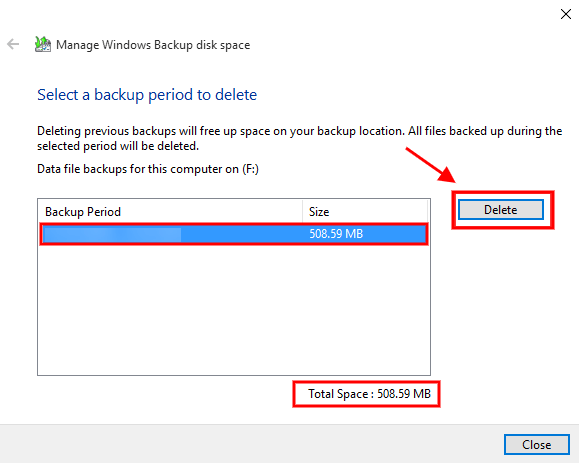Select the 508.59 MB backup period row
The width and height of the screenshot is (579, 463).
234,234
